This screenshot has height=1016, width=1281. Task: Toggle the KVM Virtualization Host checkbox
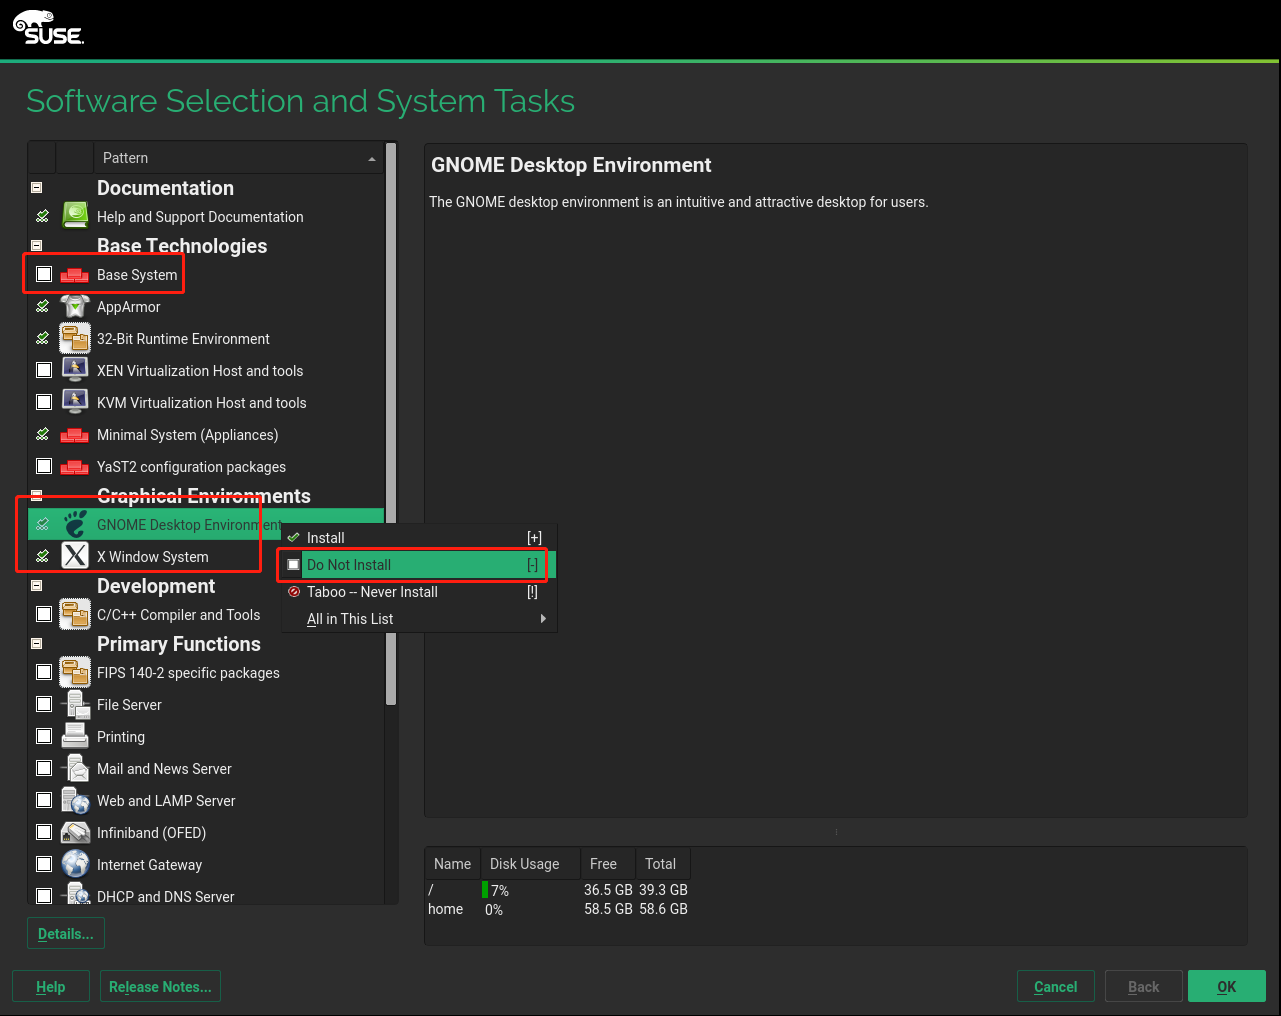pyautogui.click(x=44, y=402)
